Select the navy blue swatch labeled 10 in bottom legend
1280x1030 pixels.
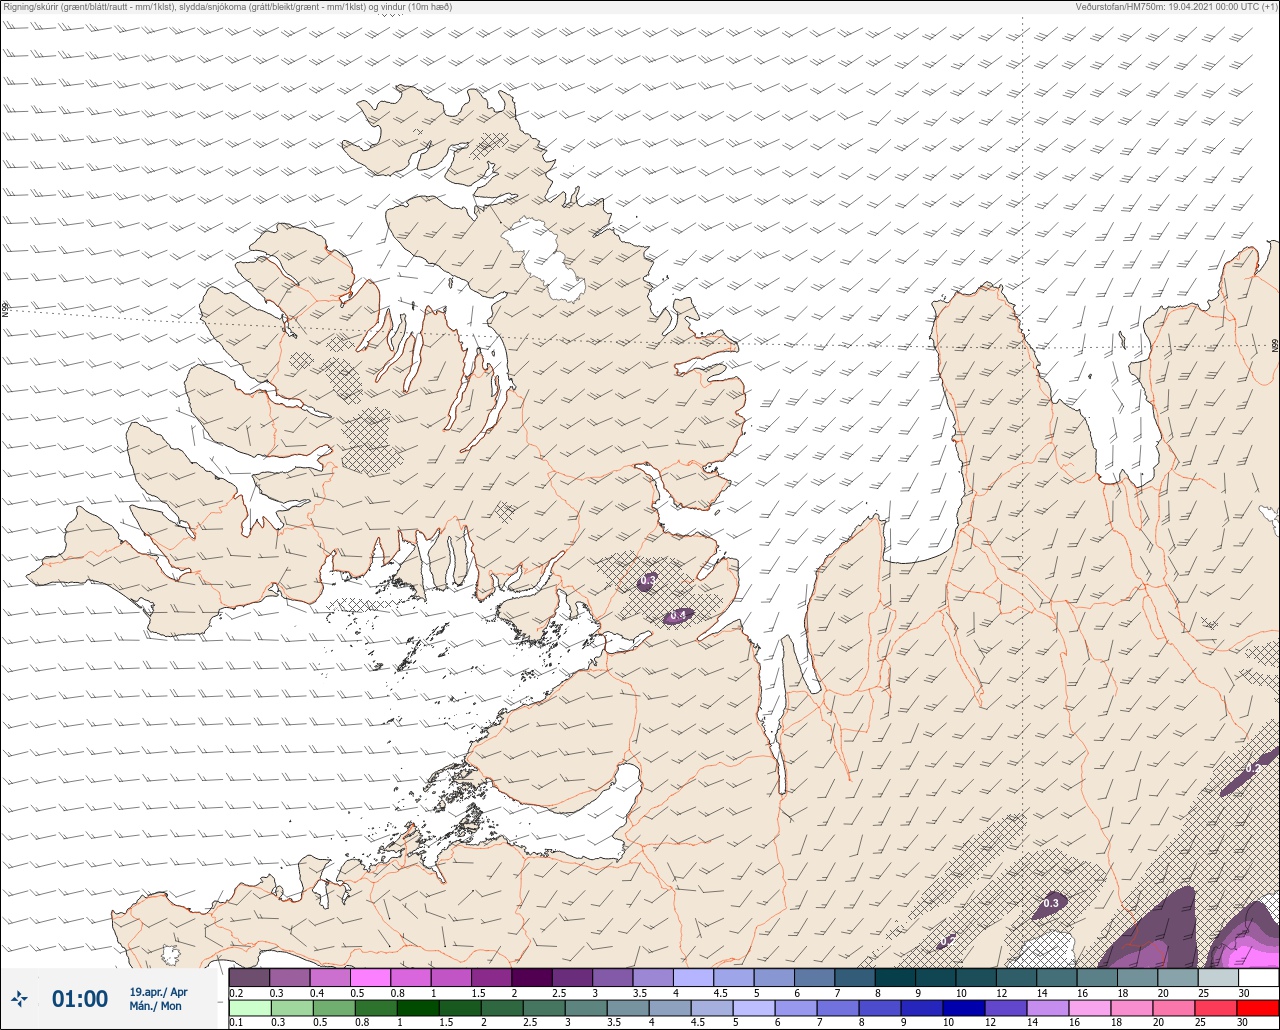coord(964,1007)
